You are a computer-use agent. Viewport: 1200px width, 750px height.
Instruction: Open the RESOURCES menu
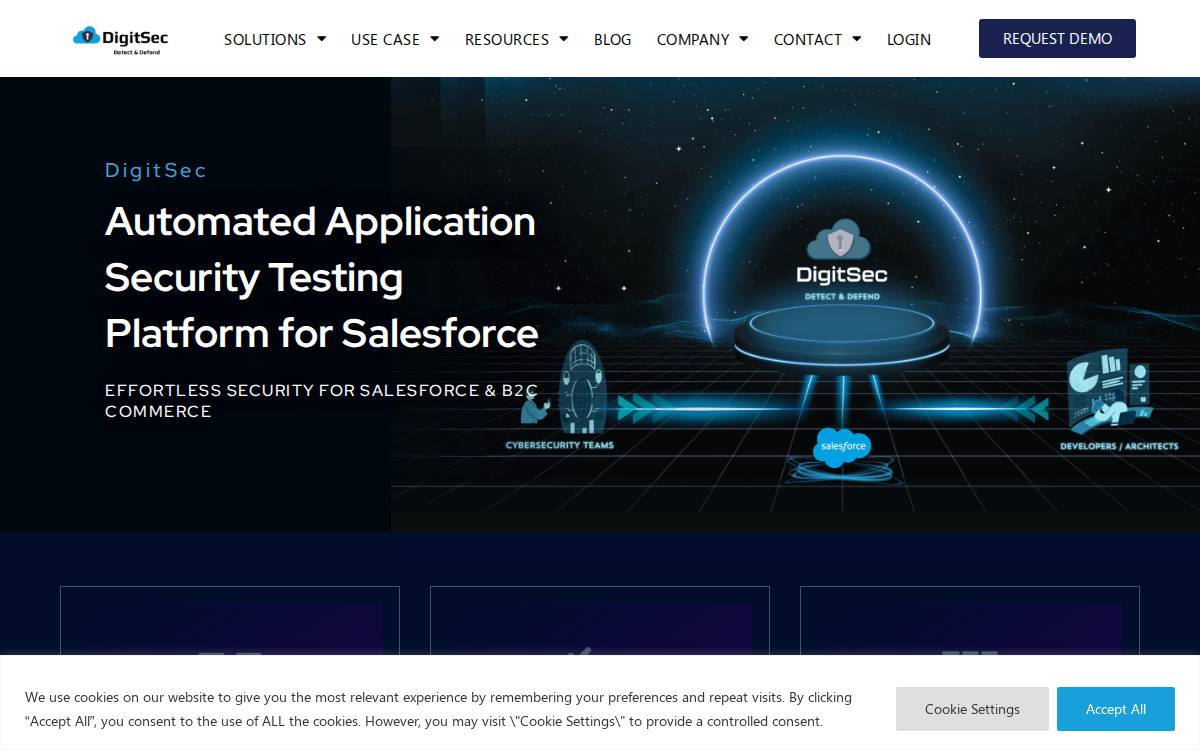(x=507, y=39)
